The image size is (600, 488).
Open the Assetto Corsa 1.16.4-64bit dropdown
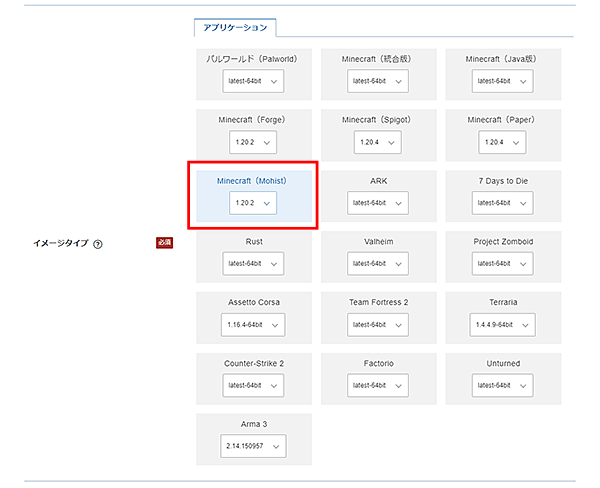(x=253, y=325)
